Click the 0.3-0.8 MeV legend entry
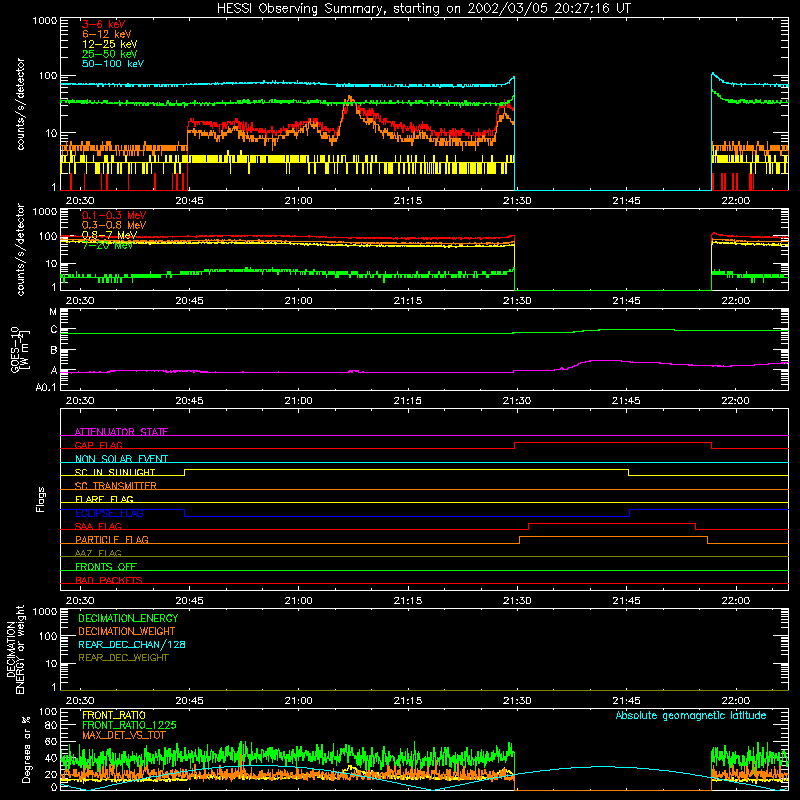This screenshot has height=800, width=800. point(114,225)
